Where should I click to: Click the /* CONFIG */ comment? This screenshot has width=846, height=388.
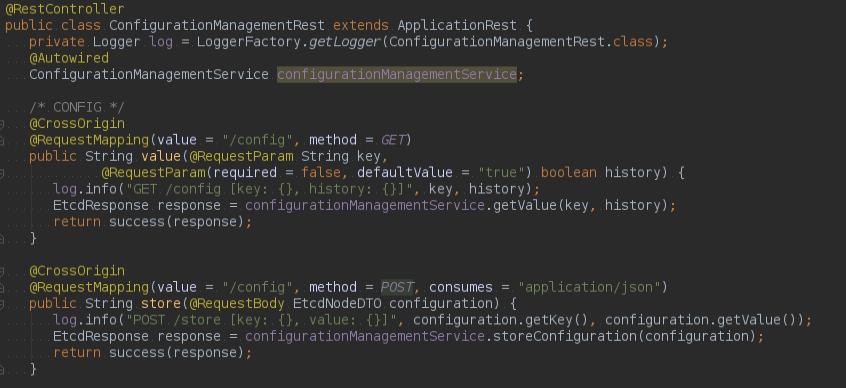77,107
